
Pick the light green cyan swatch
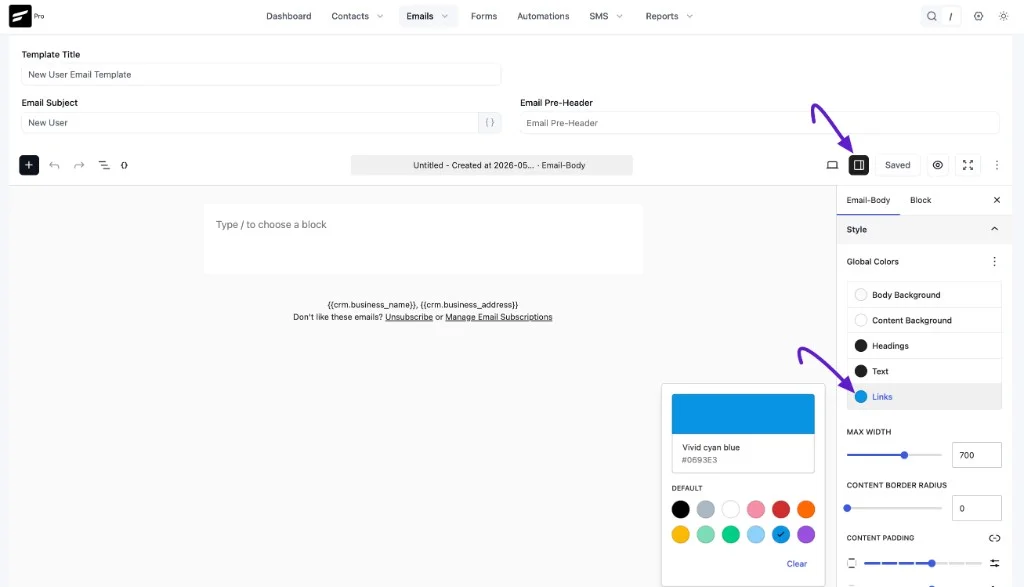[x=705, y=534]
